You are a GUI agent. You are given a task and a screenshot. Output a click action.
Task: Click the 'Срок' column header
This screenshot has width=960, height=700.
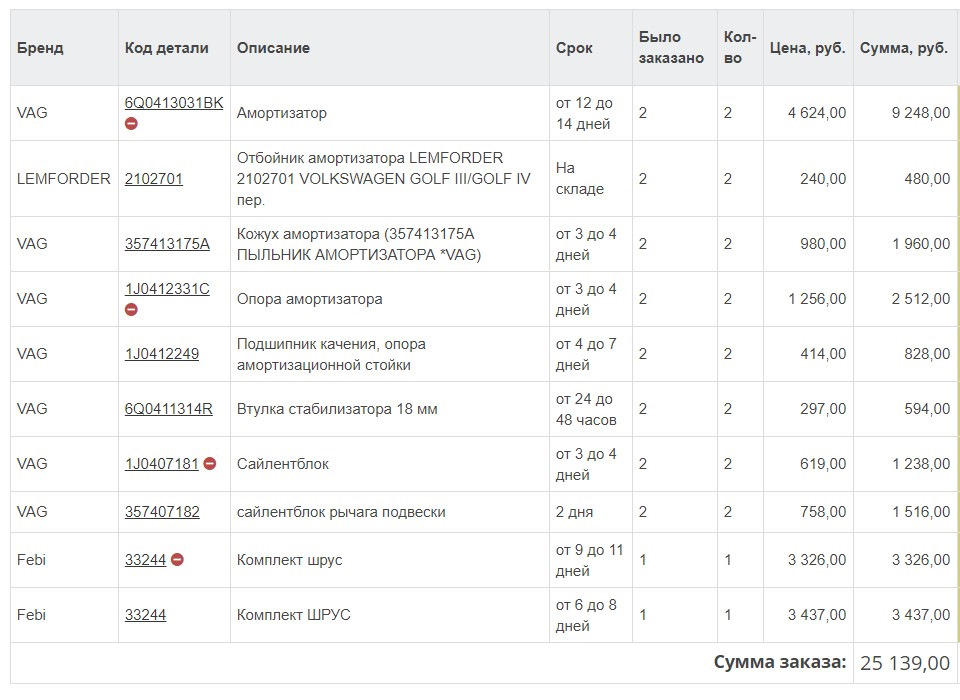[574, 48]
